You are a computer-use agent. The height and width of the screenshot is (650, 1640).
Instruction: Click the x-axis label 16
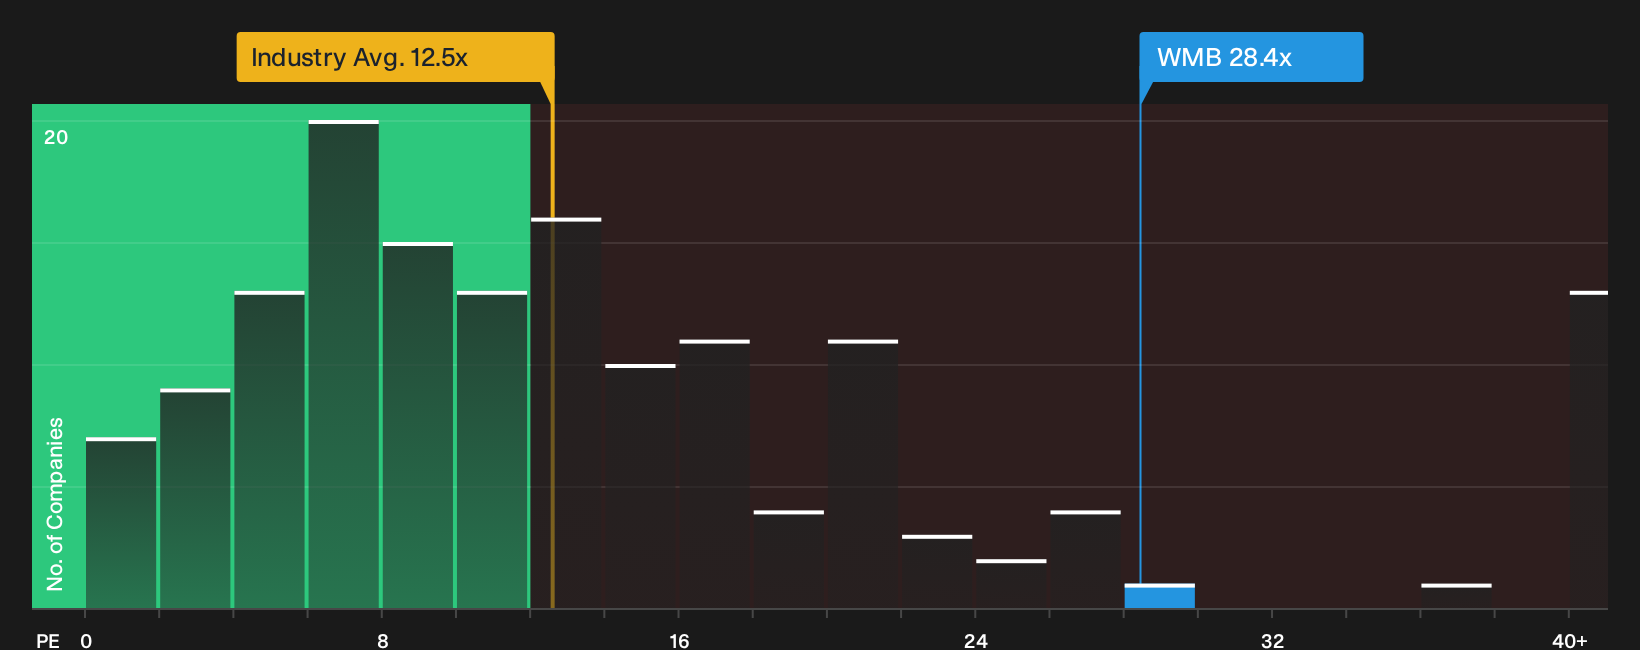coord(679,640)
